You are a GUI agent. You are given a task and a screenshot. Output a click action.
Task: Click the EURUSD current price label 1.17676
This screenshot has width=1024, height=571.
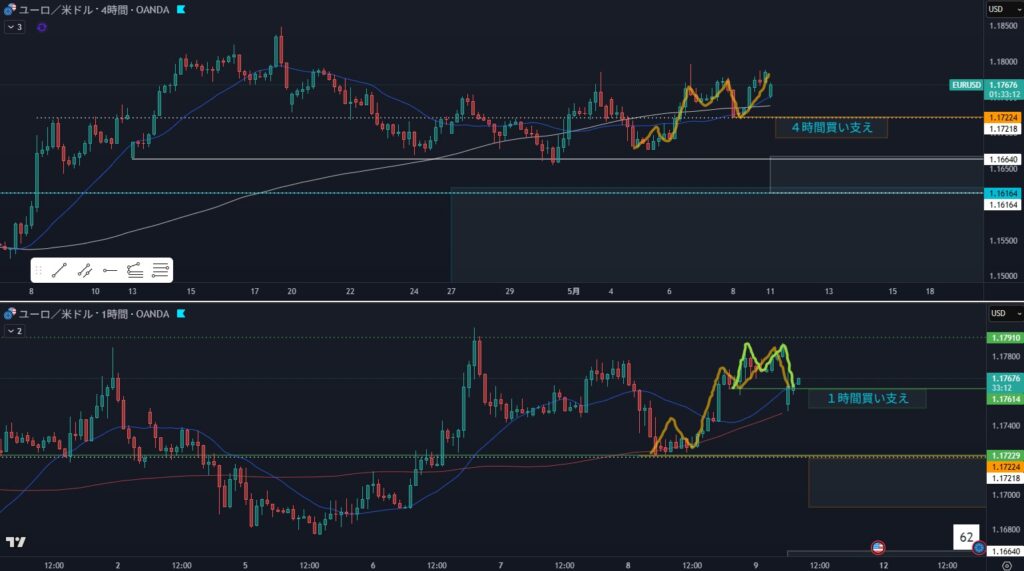coord(1004,85)
